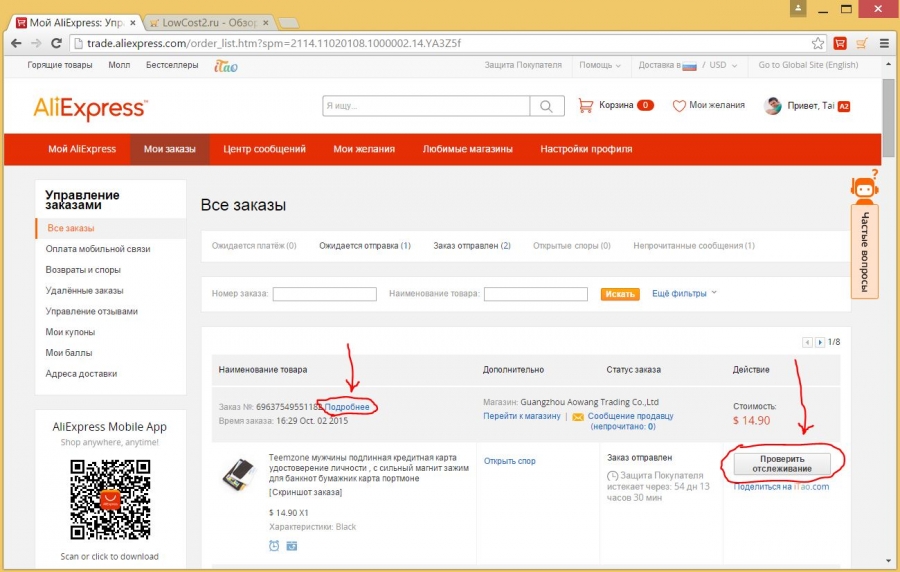This screenshot has height=572, width=900.
Task: Open Мои купоны in sidebar
Action: point(70,332)
